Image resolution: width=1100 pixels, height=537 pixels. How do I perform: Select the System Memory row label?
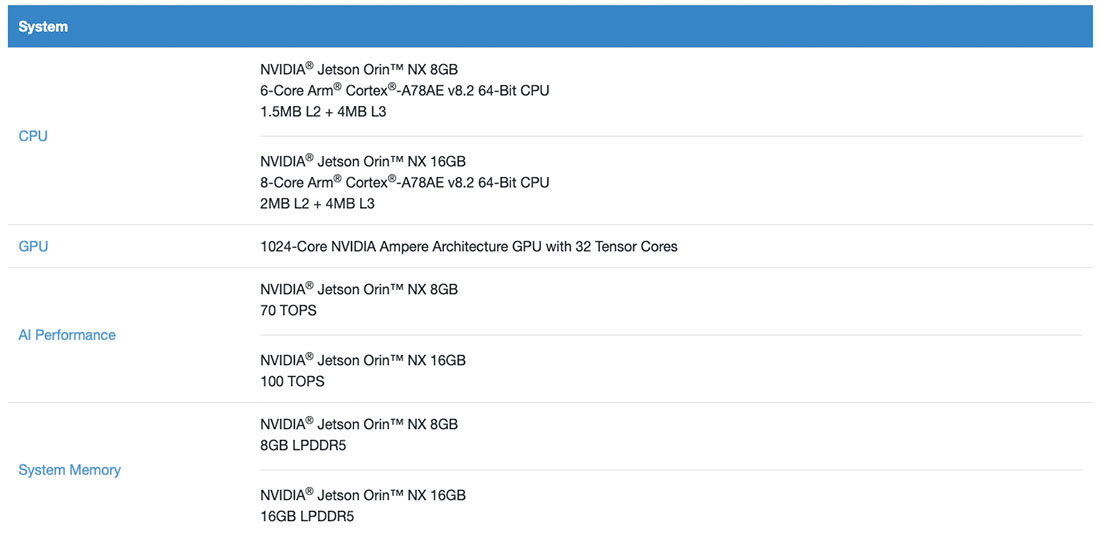69,470
